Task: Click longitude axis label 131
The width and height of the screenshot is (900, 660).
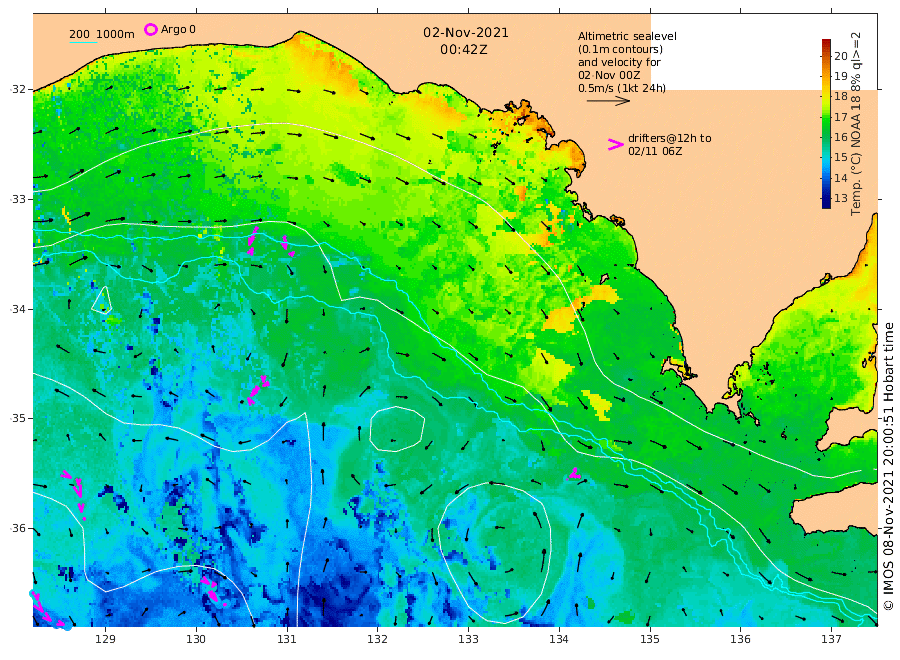Action: [x=286, y=639]
